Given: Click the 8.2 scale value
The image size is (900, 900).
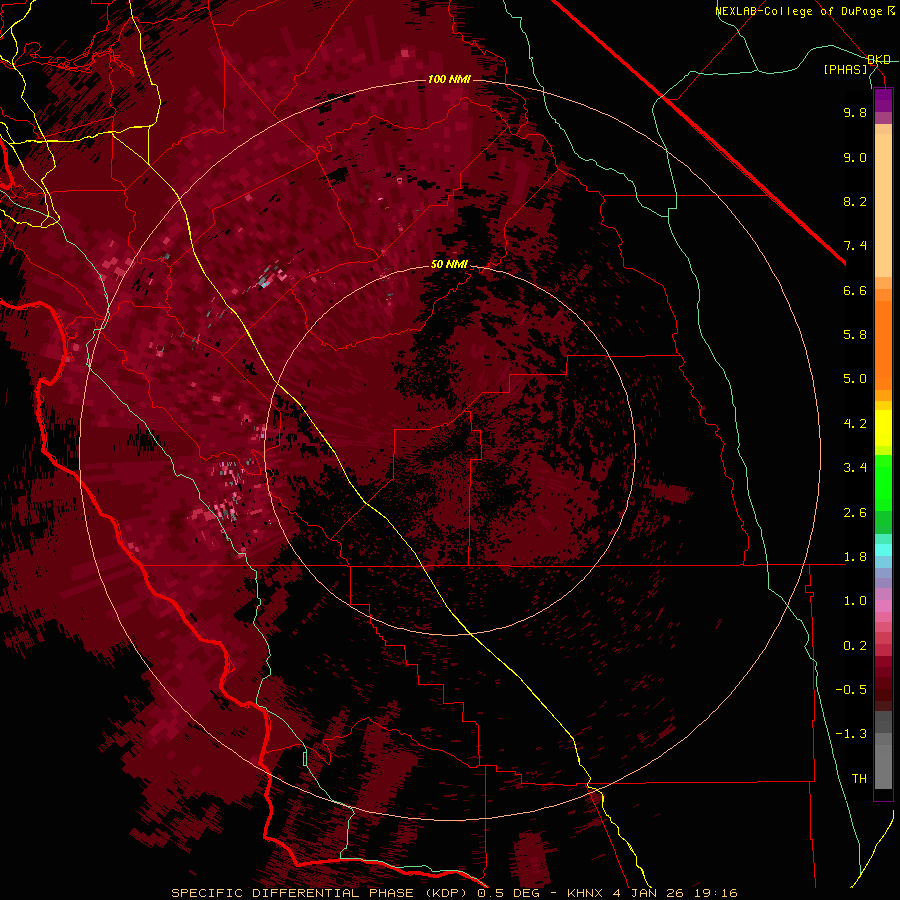Looking at the screenshot, I should click(x=855, y=201).
